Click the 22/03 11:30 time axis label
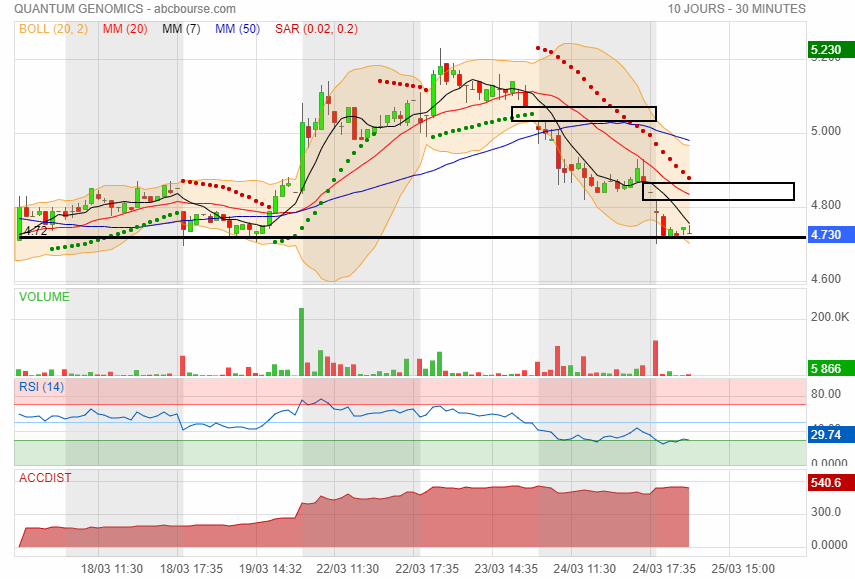 click(348, 569)
